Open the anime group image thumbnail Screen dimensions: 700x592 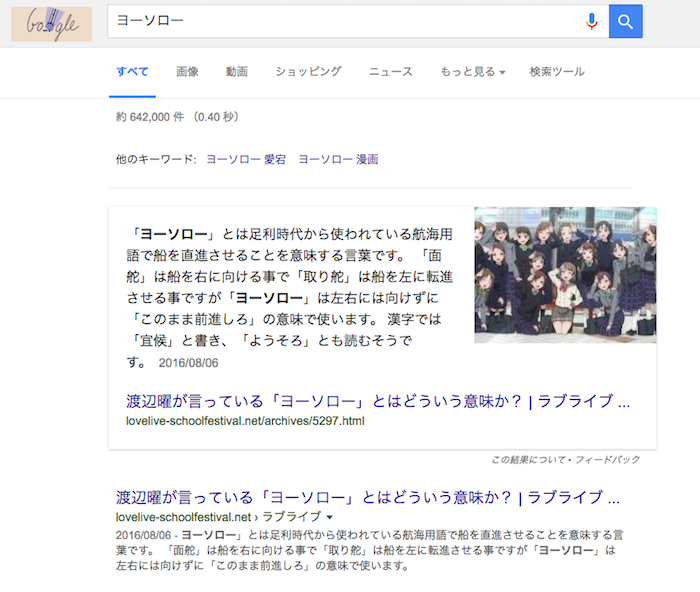tap(565, 275)
